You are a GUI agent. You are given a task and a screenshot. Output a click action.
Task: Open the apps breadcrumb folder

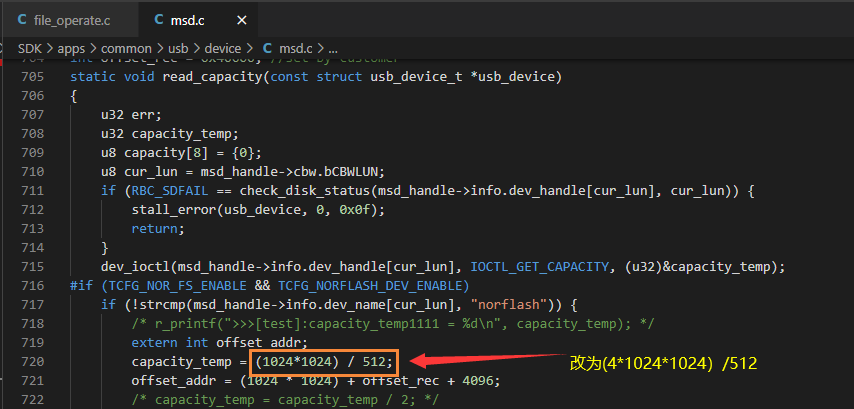coord(71,48)
